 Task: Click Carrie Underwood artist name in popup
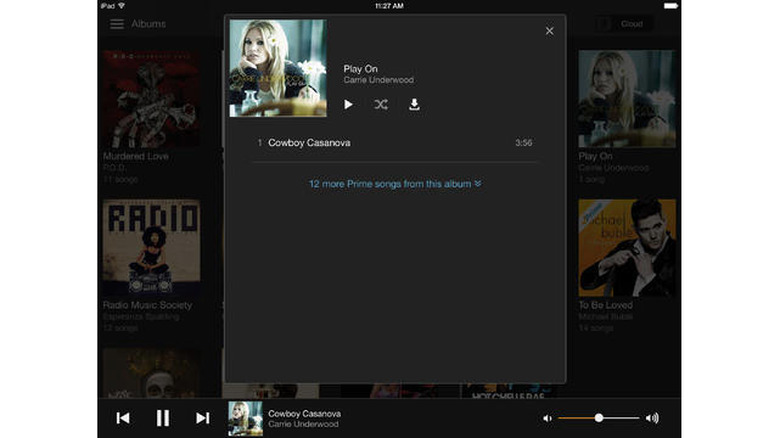point(379,80)
